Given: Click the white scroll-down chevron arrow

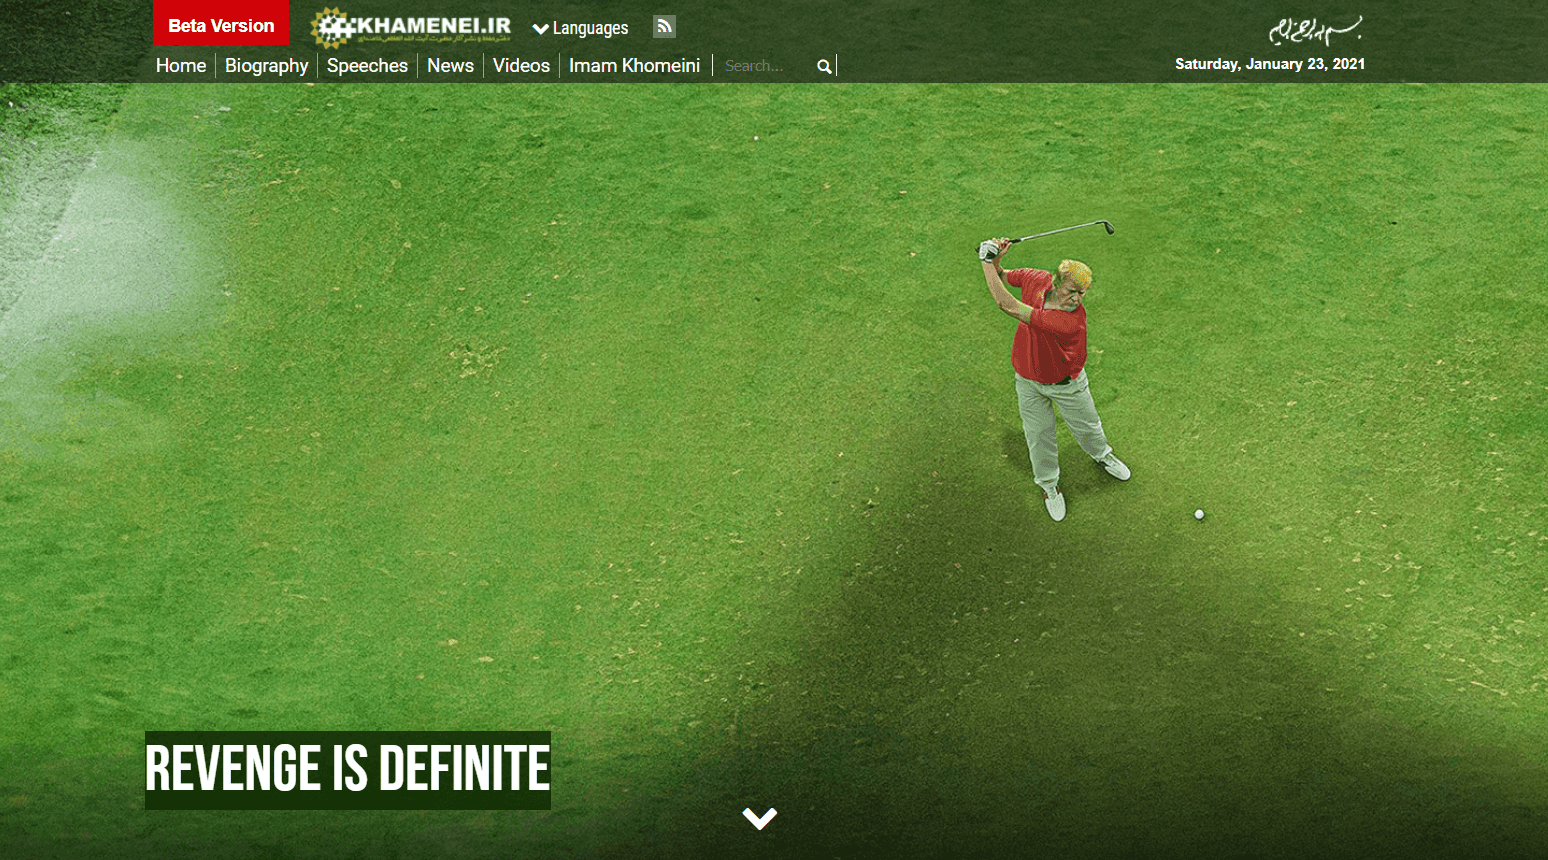Looking at the screenshot, I should [x=760, y=818].
